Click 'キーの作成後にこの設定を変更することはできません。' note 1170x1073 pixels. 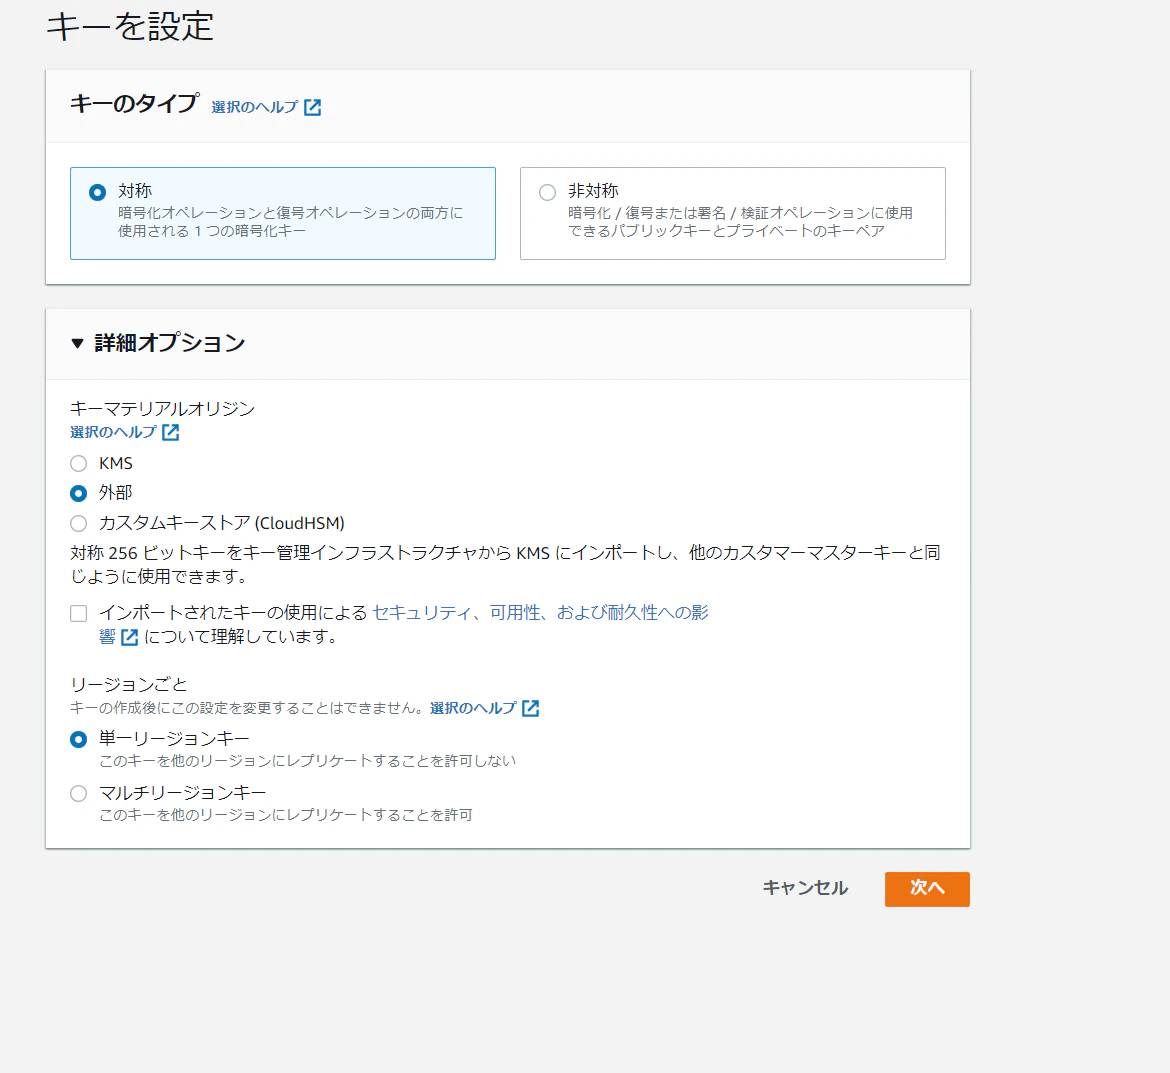(x=247, y=708)
